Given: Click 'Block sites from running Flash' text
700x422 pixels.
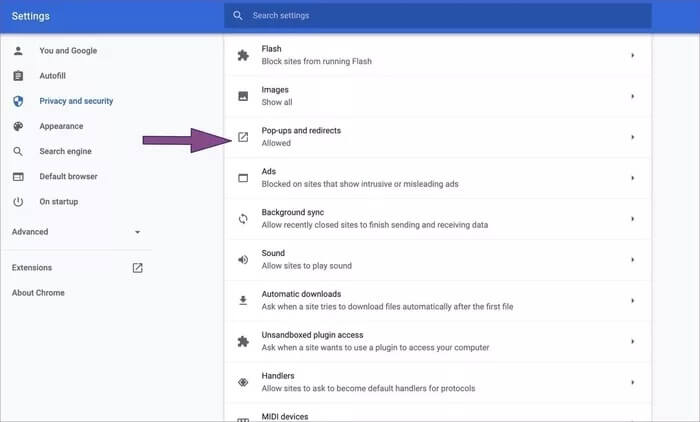Looking at the screenshot, I should click(x=317, y=61).
